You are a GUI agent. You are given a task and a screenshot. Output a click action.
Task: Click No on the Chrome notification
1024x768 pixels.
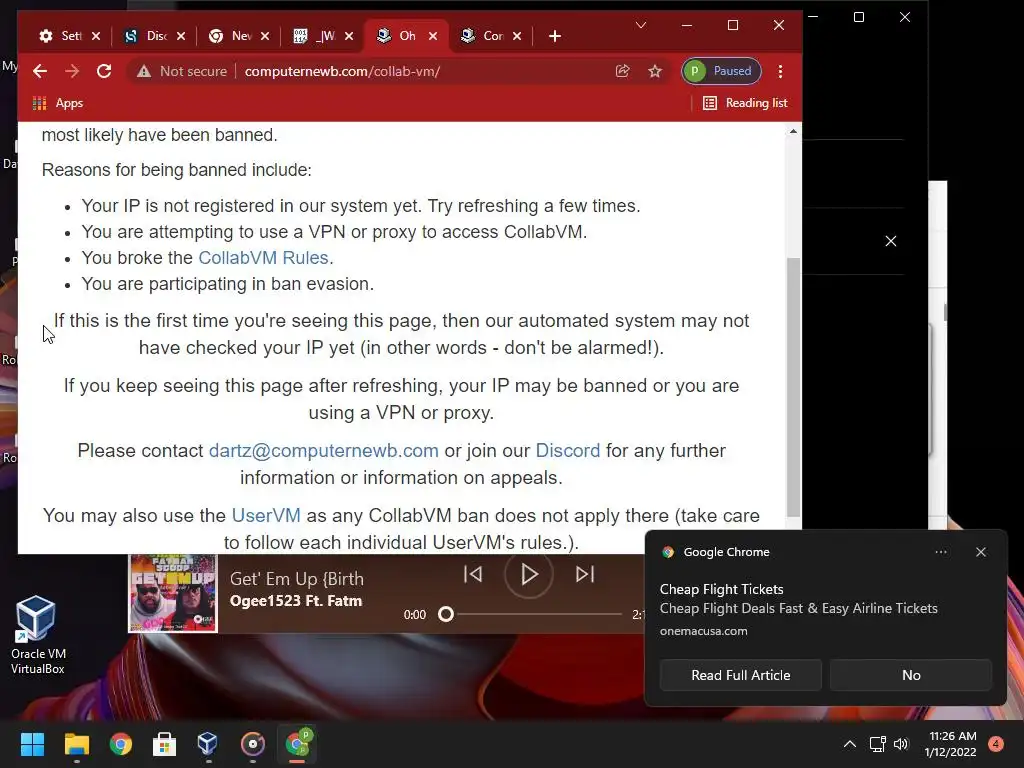pyautogui.click(x=911, y=675)
